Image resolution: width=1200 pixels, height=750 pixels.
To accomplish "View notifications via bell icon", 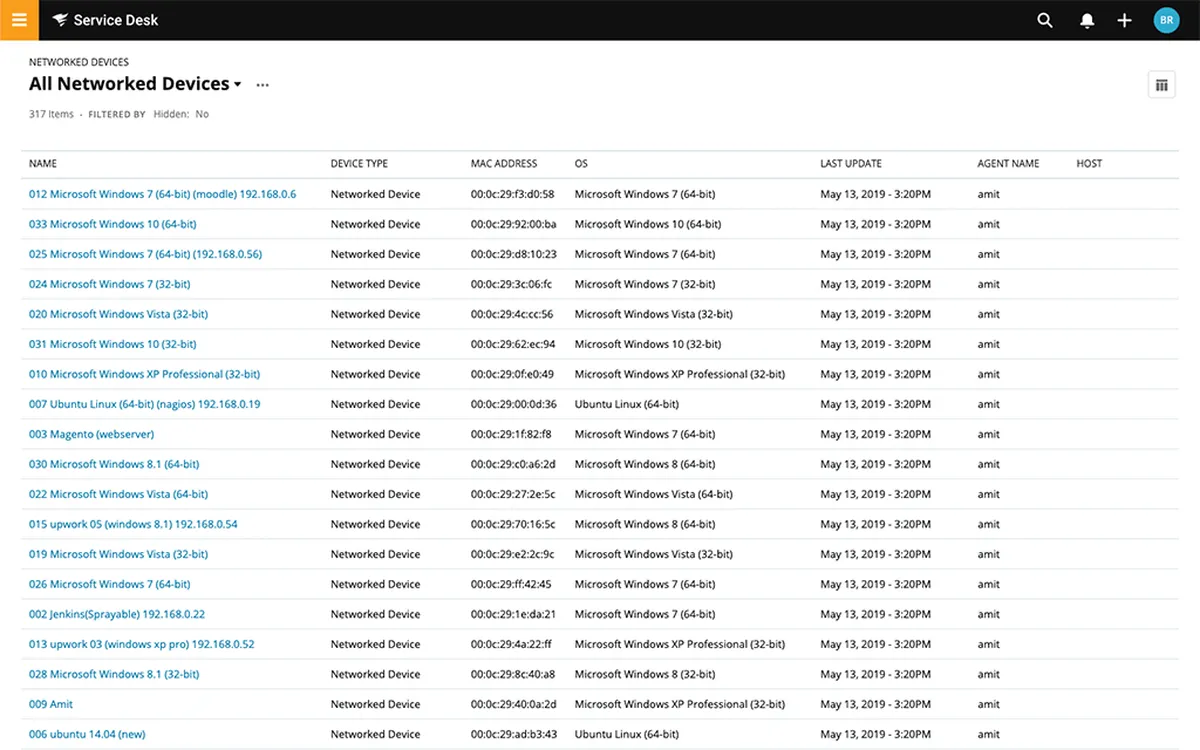I will [x=1087, y=20].
